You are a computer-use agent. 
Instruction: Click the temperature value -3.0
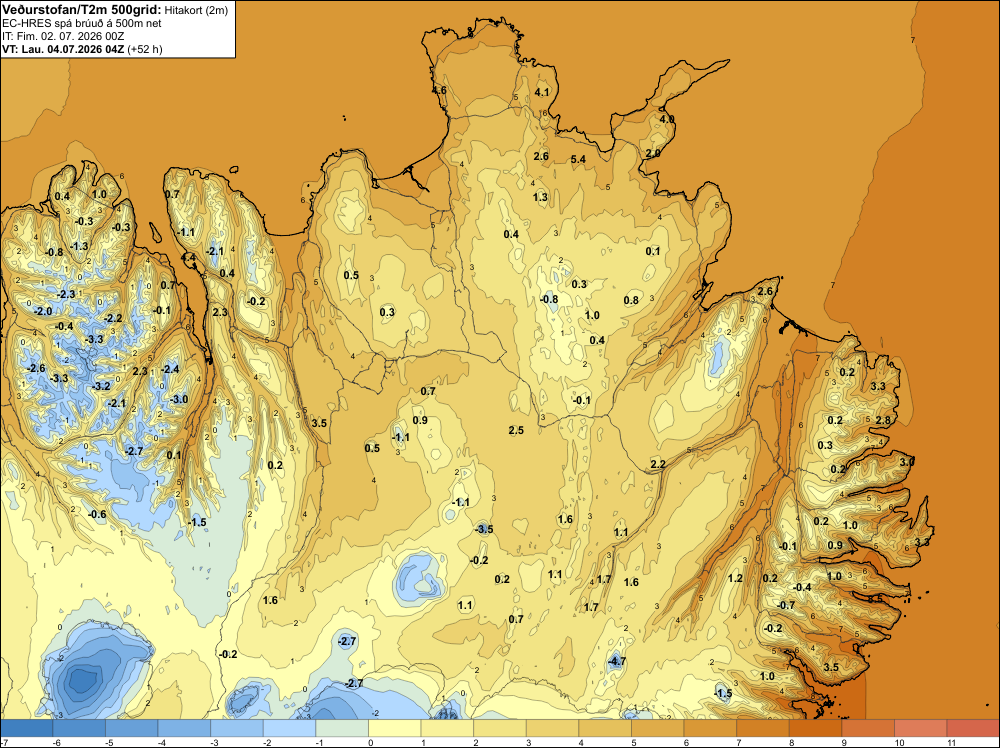pos(179,400)
